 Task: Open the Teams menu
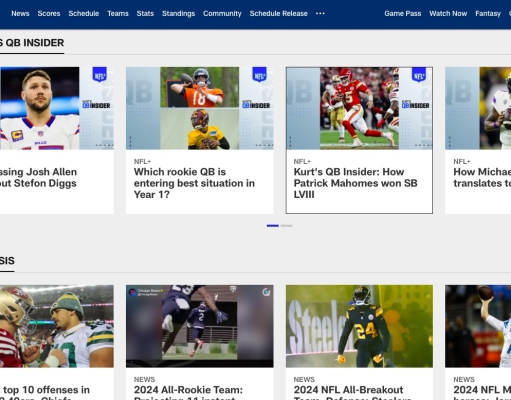[x=118, y=14]
